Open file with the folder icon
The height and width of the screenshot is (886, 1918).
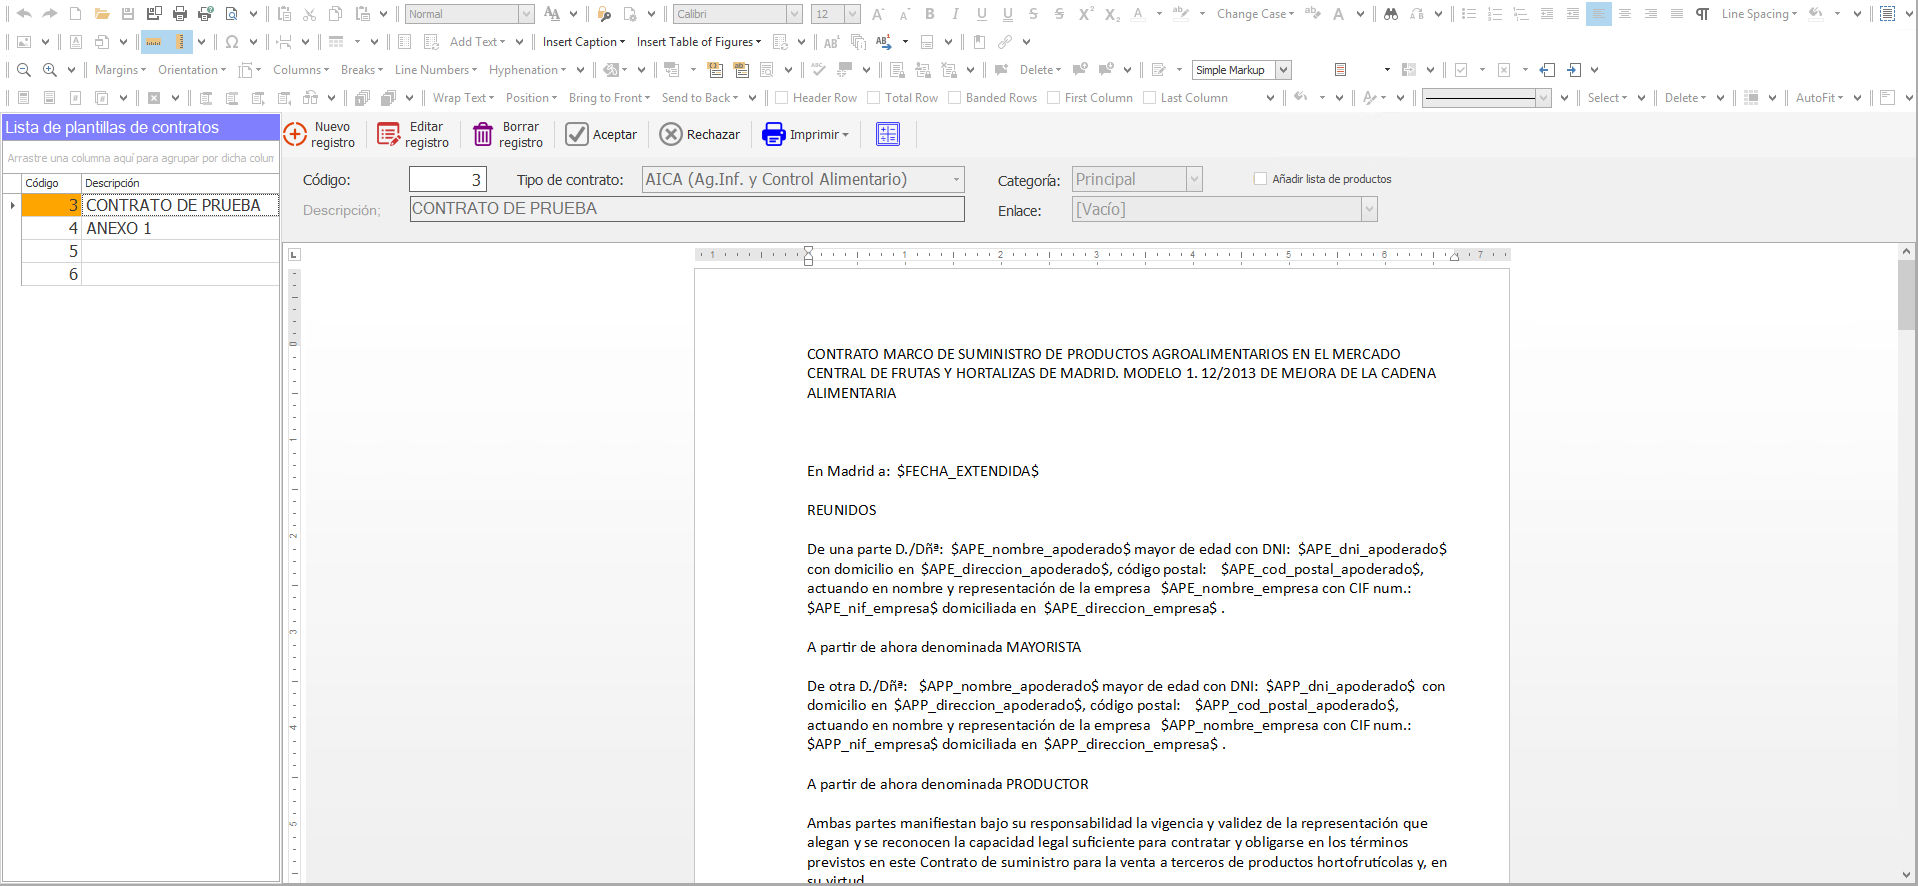pos(101,14)
